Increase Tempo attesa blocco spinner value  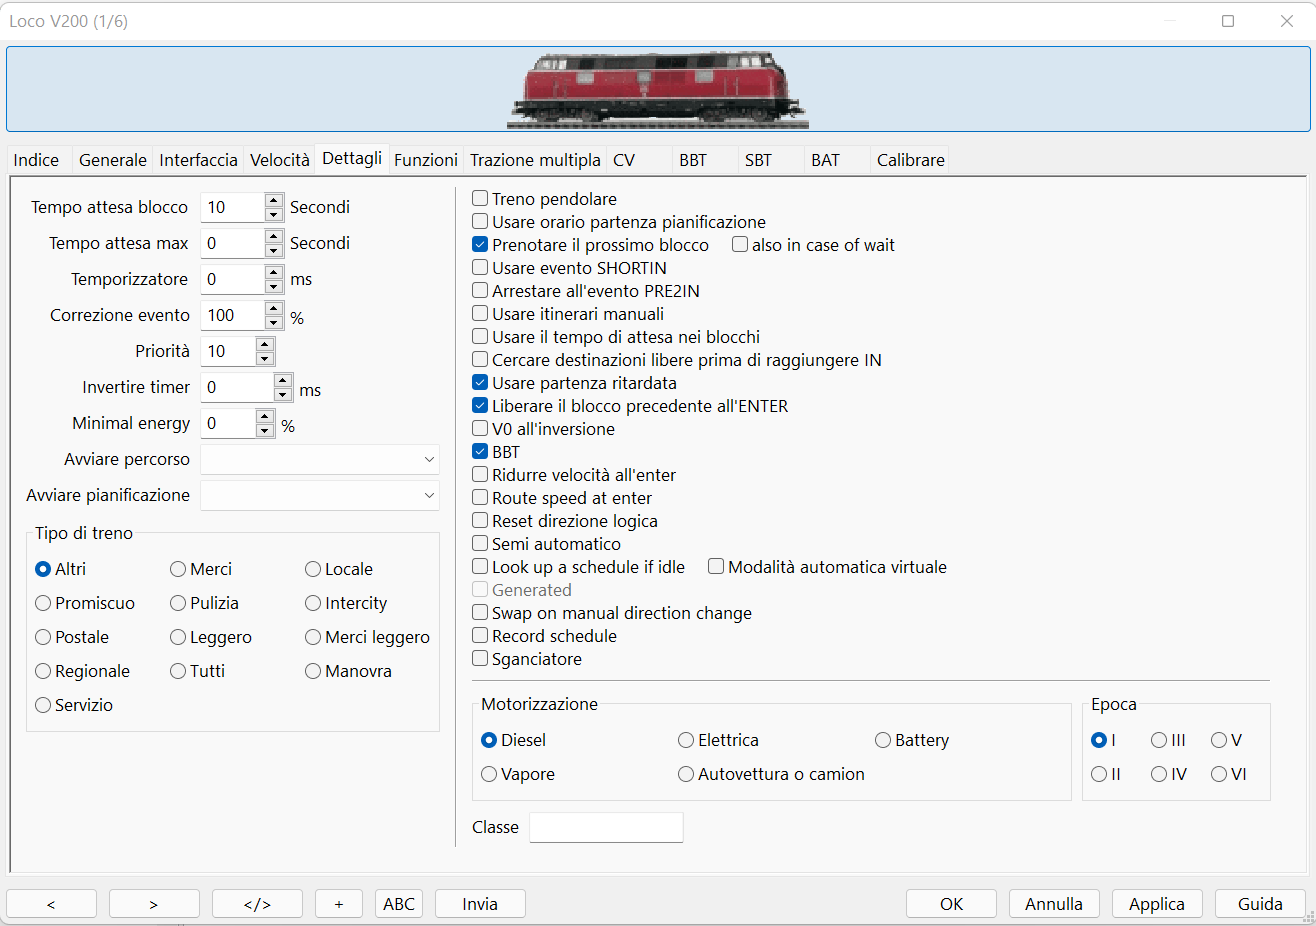pyautogui.click(x=274, y=200)
